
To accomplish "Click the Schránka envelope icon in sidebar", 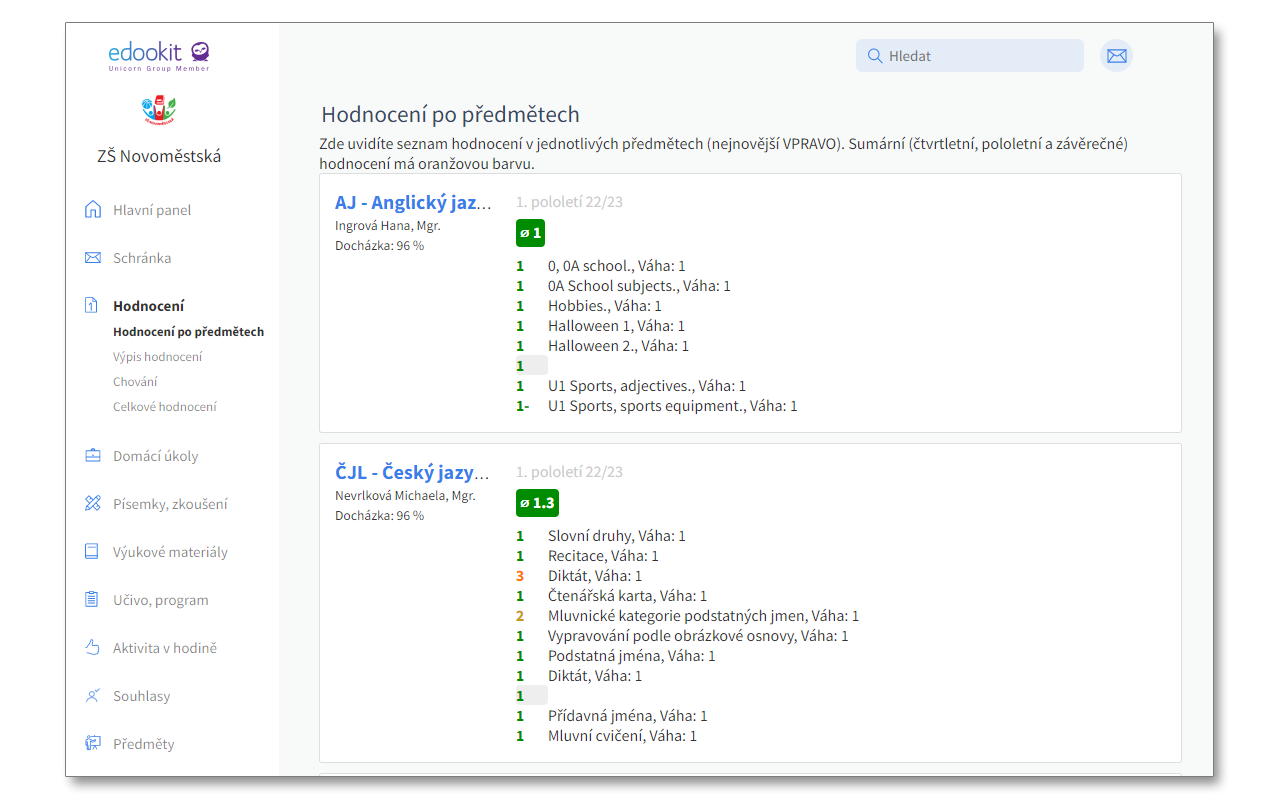I will tap(93, 258).
